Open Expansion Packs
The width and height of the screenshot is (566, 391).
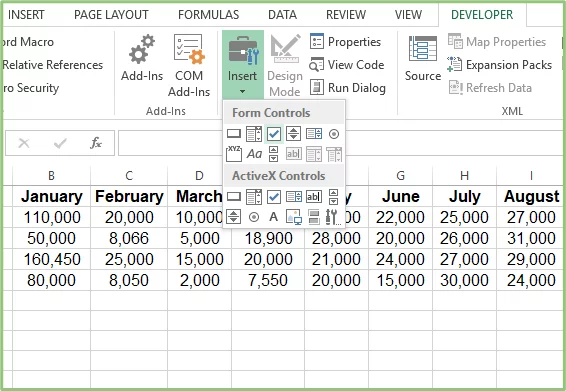[500, 65]
